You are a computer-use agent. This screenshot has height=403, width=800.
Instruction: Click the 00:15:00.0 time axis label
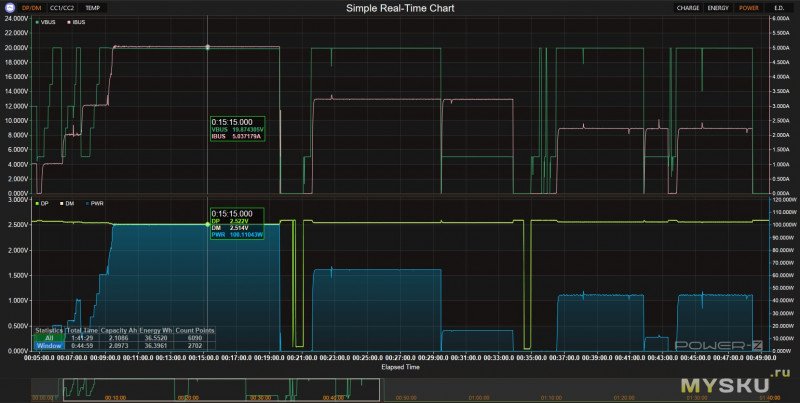(x=203, y=358)
